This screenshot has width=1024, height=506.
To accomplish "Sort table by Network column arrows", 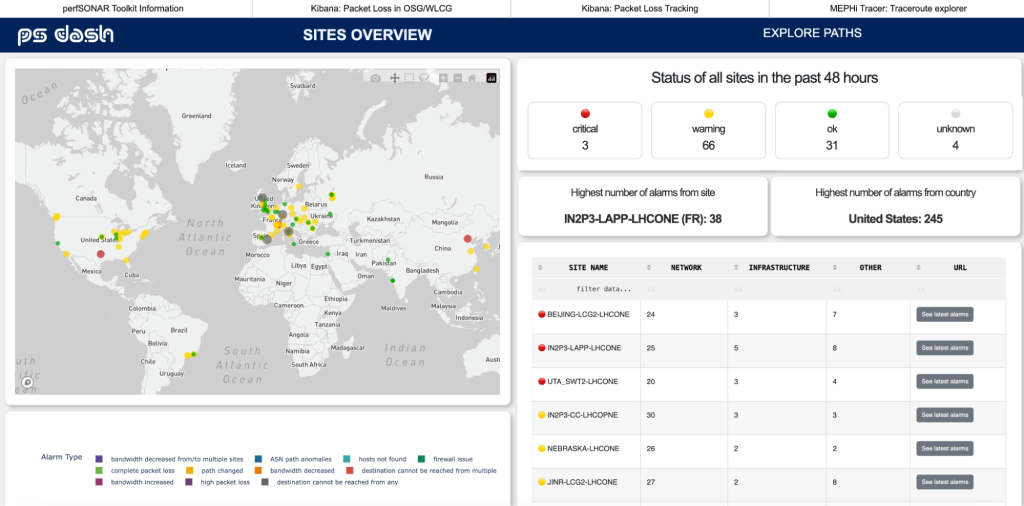I will (650, 268).
